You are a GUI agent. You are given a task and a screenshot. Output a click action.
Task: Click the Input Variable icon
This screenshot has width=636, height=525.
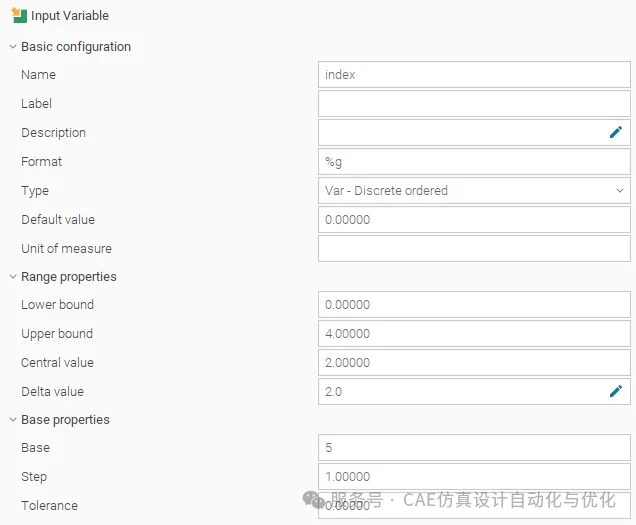click(x=19, y=15)
